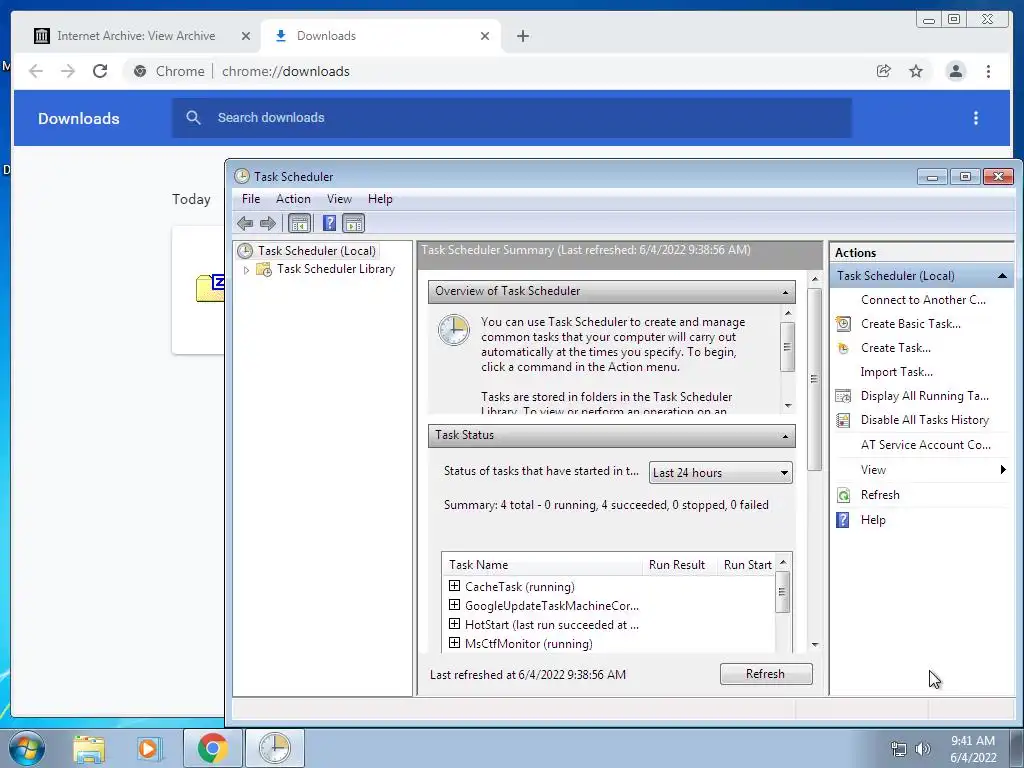Viewport: 1024px width, 768px height.
Task: Open a new Chrome tab
Action: pyautogui.click(x=522, y=36)
